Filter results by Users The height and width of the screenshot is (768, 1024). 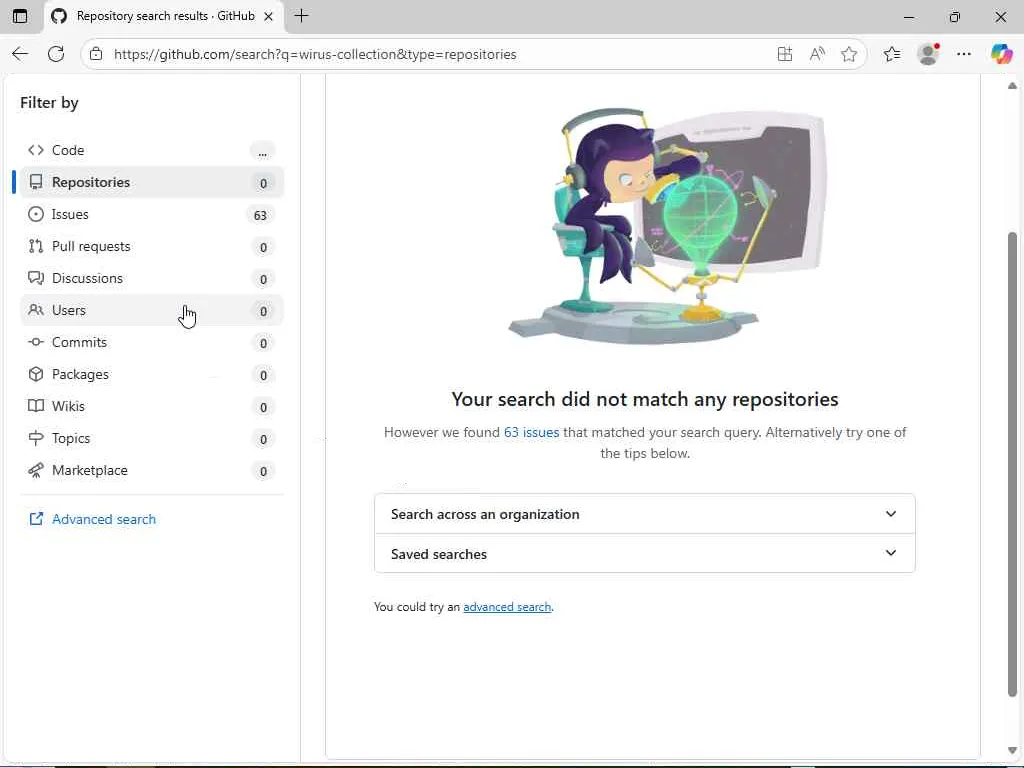(x=69, y=310)
